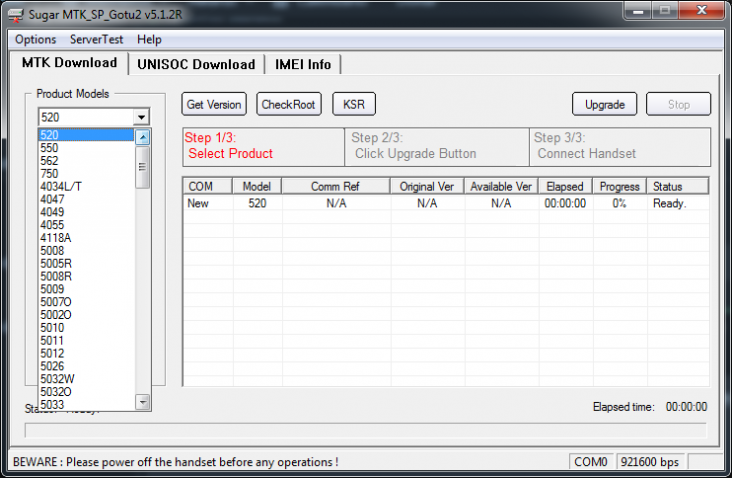Click the Model column header
Viewport: 732px width, 478px height.
[257, 187]
